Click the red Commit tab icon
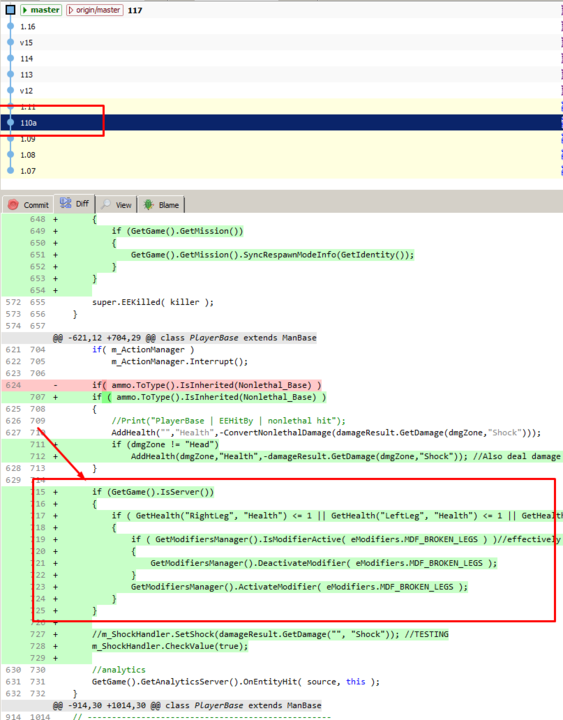This screenshot has height=720, width=563. (13, 205)
